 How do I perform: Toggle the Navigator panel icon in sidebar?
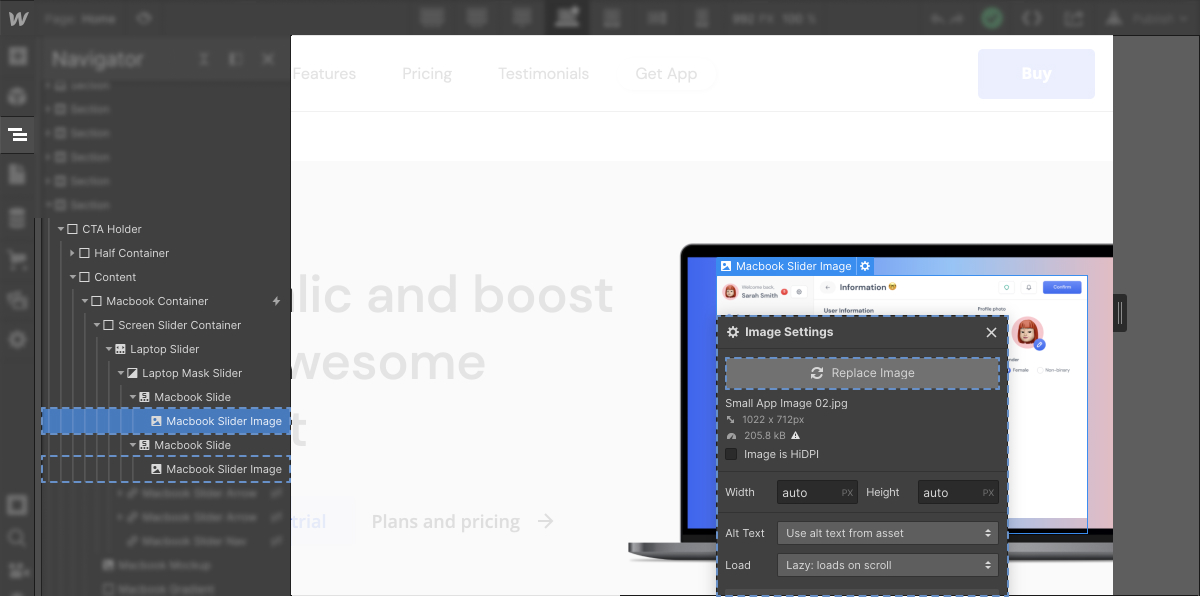(x=17, y=134)
